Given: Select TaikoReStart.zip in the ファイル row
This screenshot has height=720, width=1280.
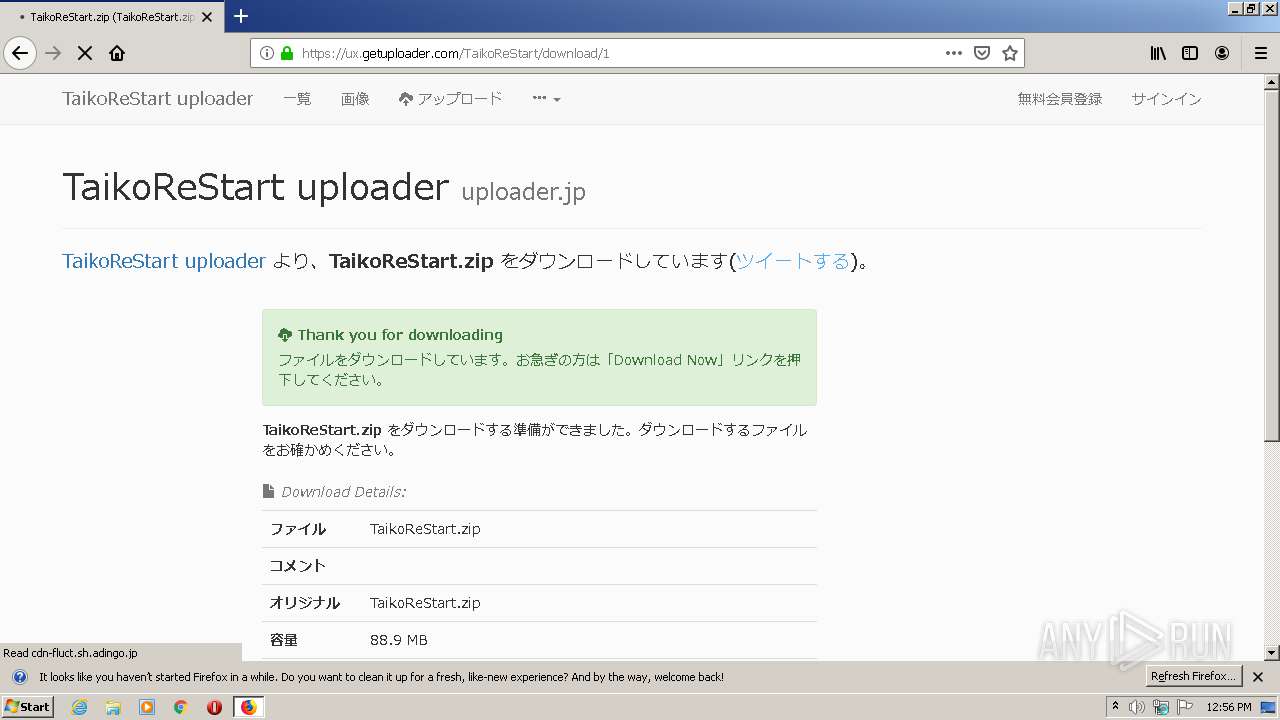Looking at the screenshot, I should [425, 529].
